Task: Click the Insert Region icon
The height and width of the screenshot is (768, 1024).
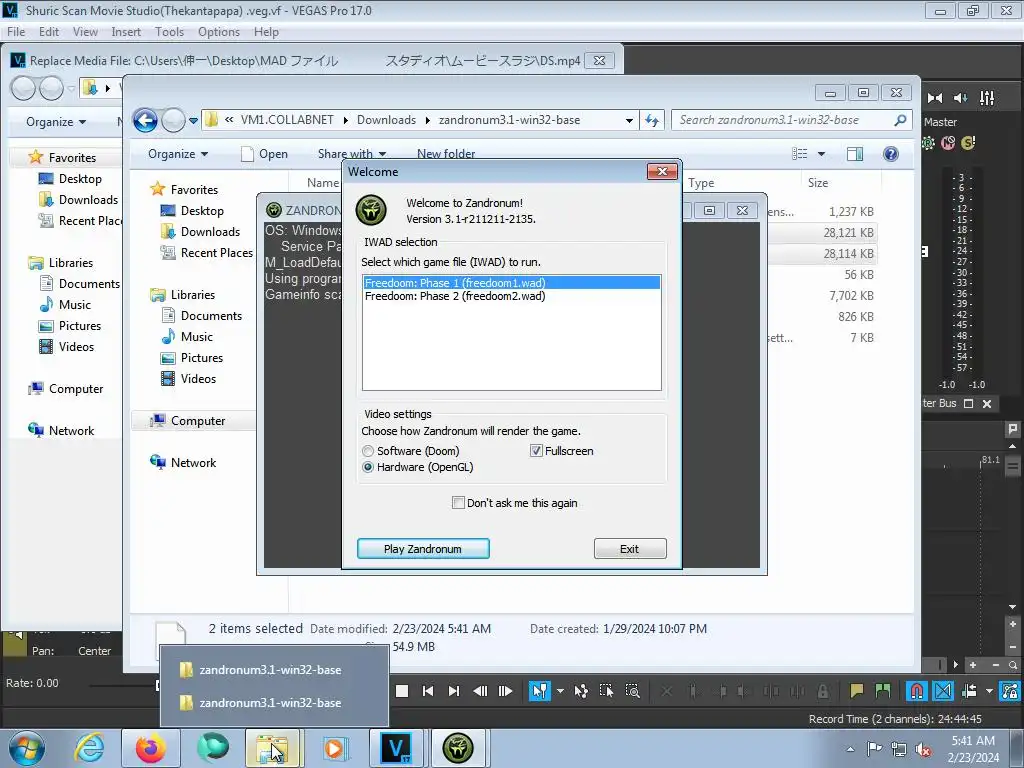Action: (x=882, y=691)
